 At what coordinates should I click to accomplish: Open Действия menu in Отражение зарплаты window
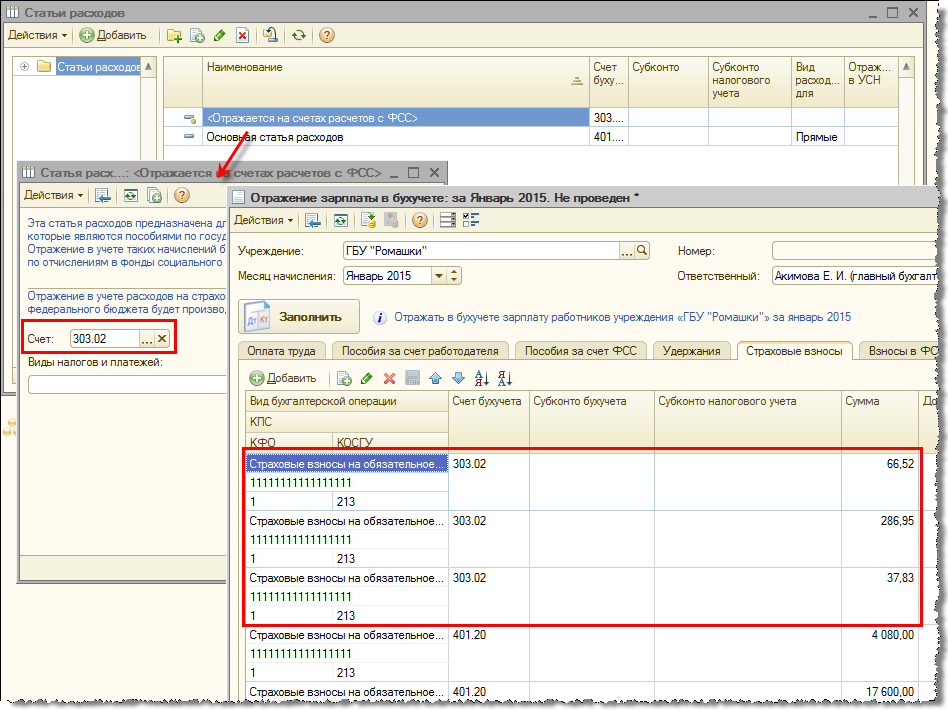click(x=264, y=220)
